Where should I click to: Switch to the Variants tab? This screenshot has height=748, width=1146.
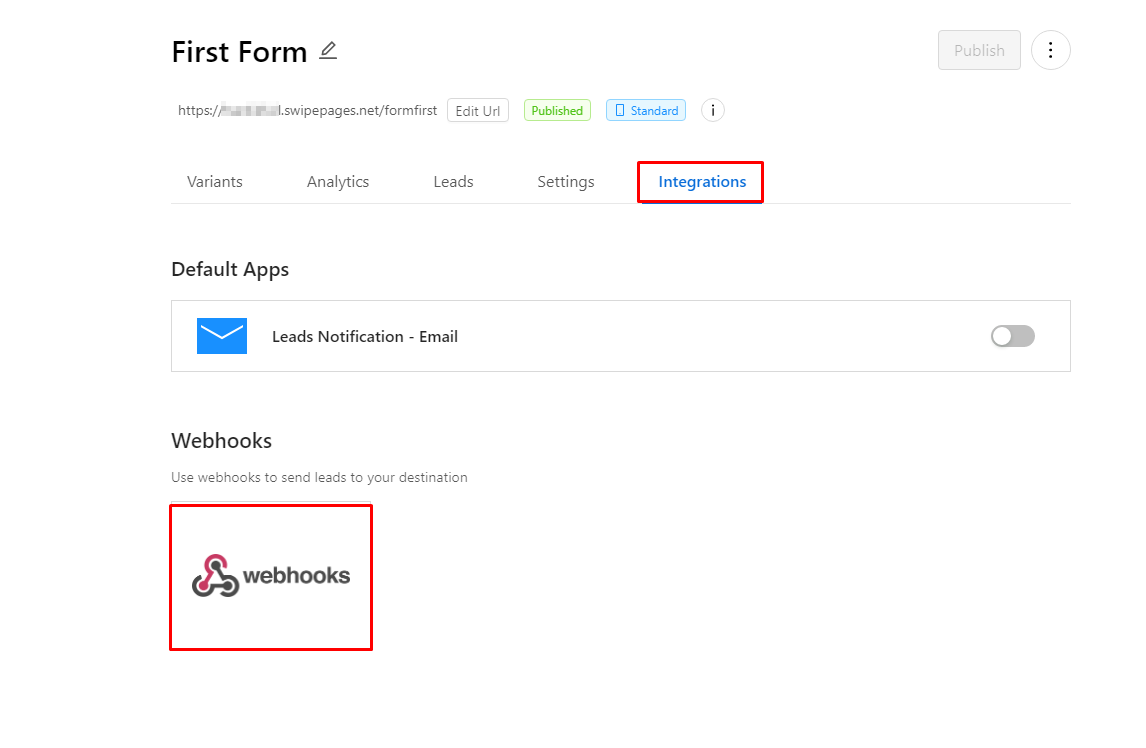coord(214,181)
